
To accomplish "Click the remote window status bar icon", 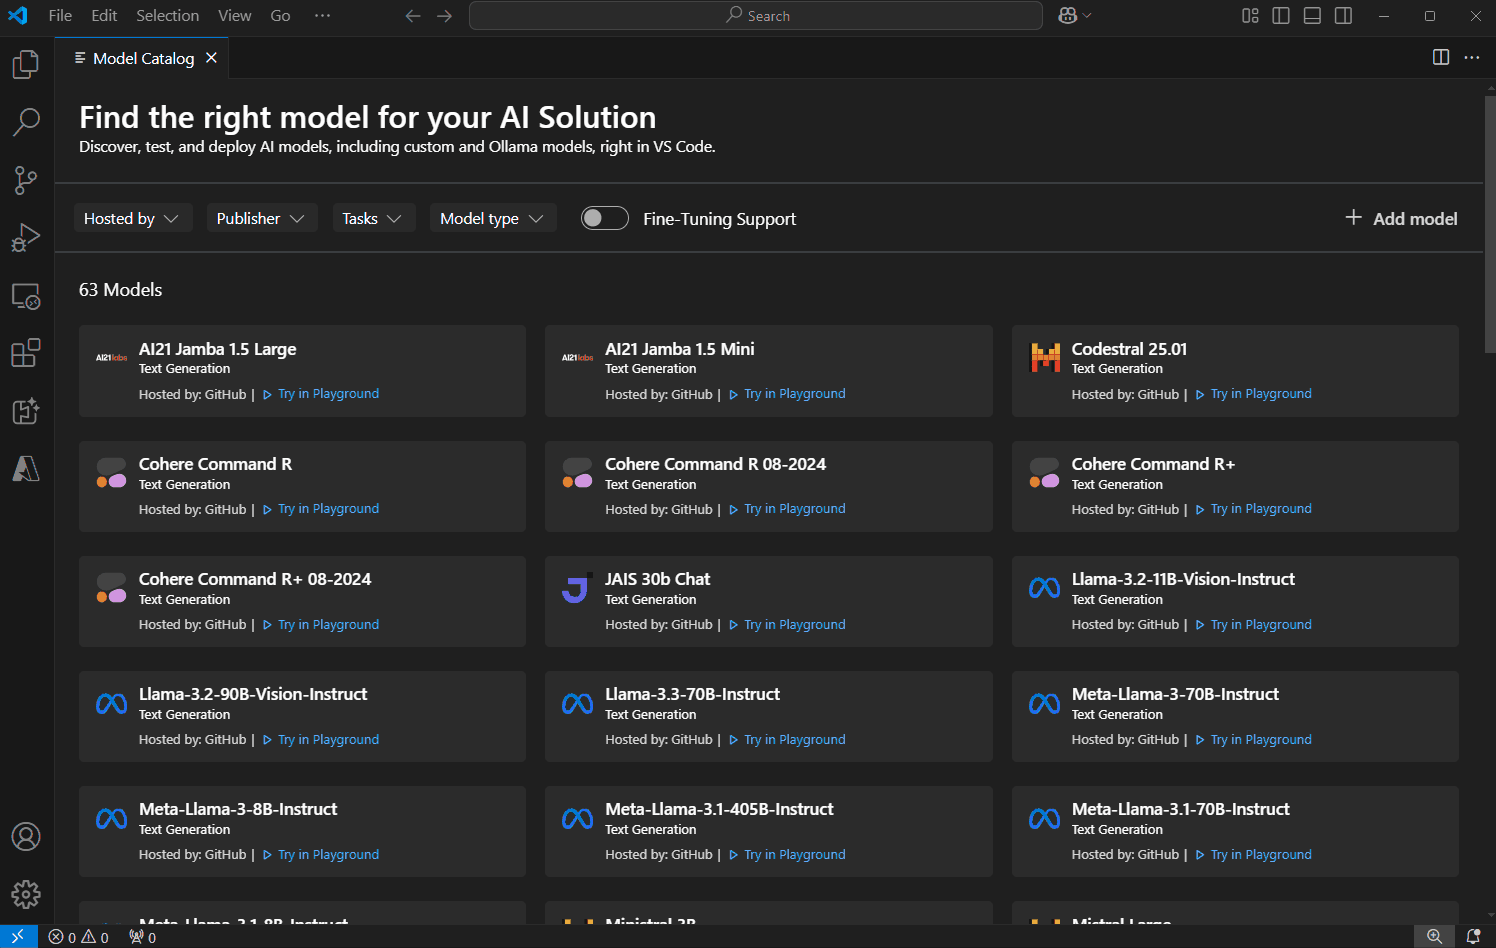I will (x=18, y=937).
